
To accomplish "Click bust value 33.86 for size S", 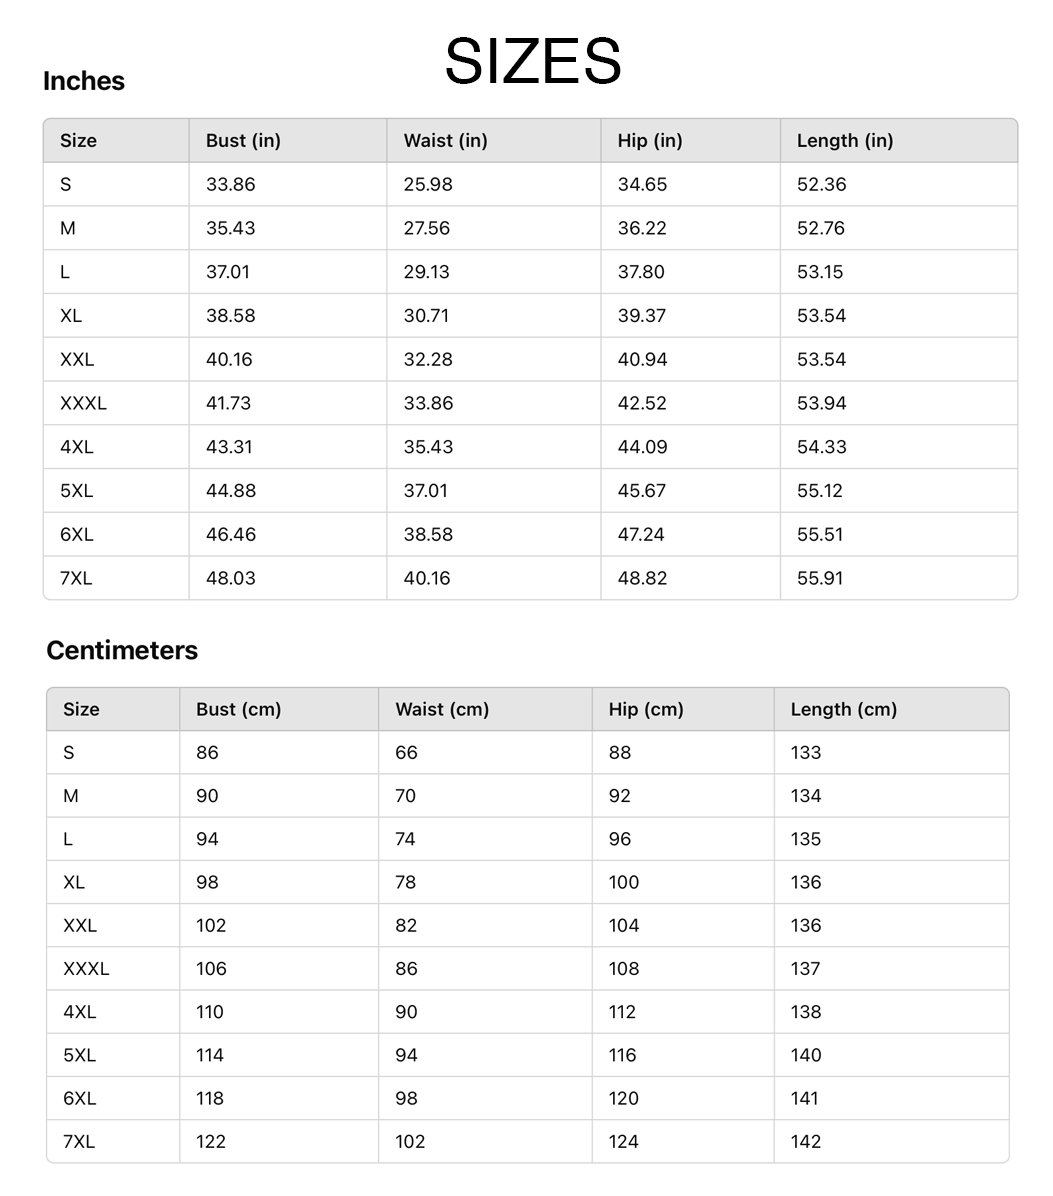I will click(x=230, y=184).
